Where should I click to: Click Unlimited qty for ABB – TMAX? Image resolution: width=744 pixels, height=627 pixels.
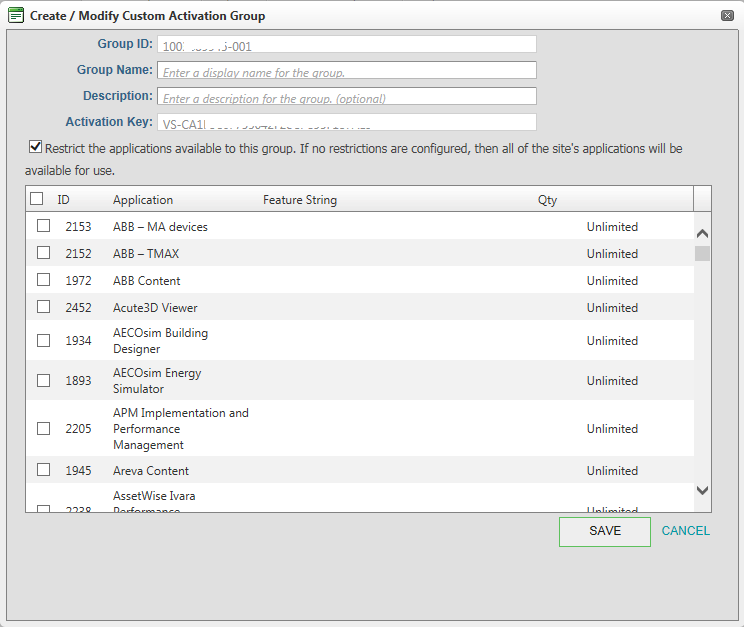[612, 254]
